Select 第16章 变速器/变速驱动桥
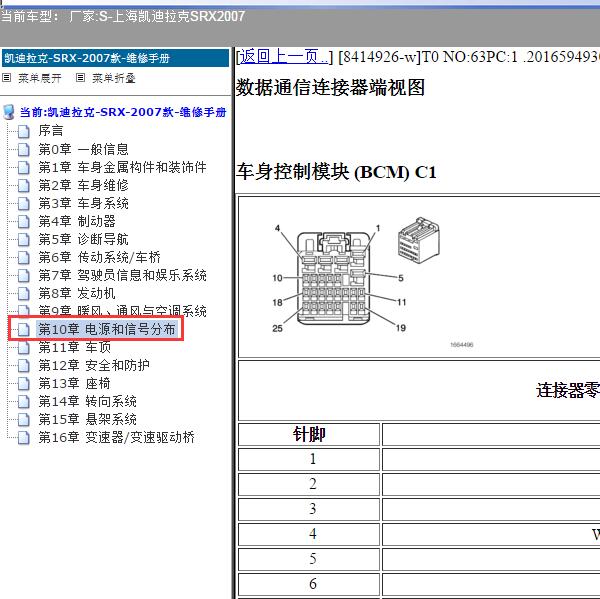Viewport: 600px width, 599px height. pos(116,437)
